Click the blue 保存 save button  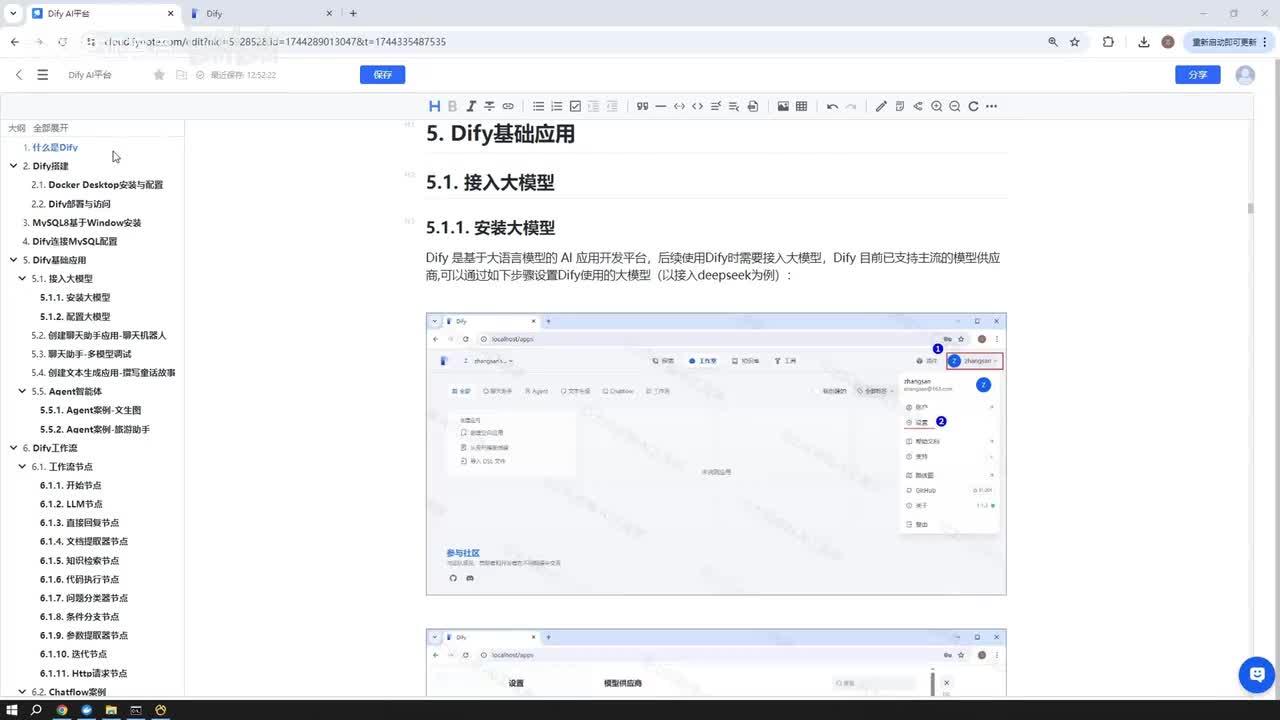coord(382,75)
